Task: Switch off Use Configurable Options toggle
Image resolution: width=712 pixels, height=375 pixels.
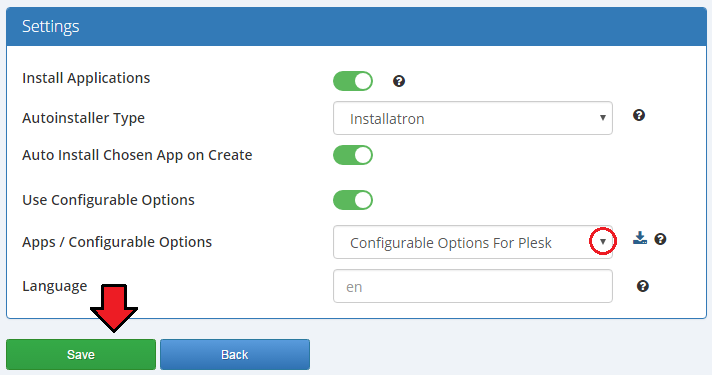Action: pos(353,200)
